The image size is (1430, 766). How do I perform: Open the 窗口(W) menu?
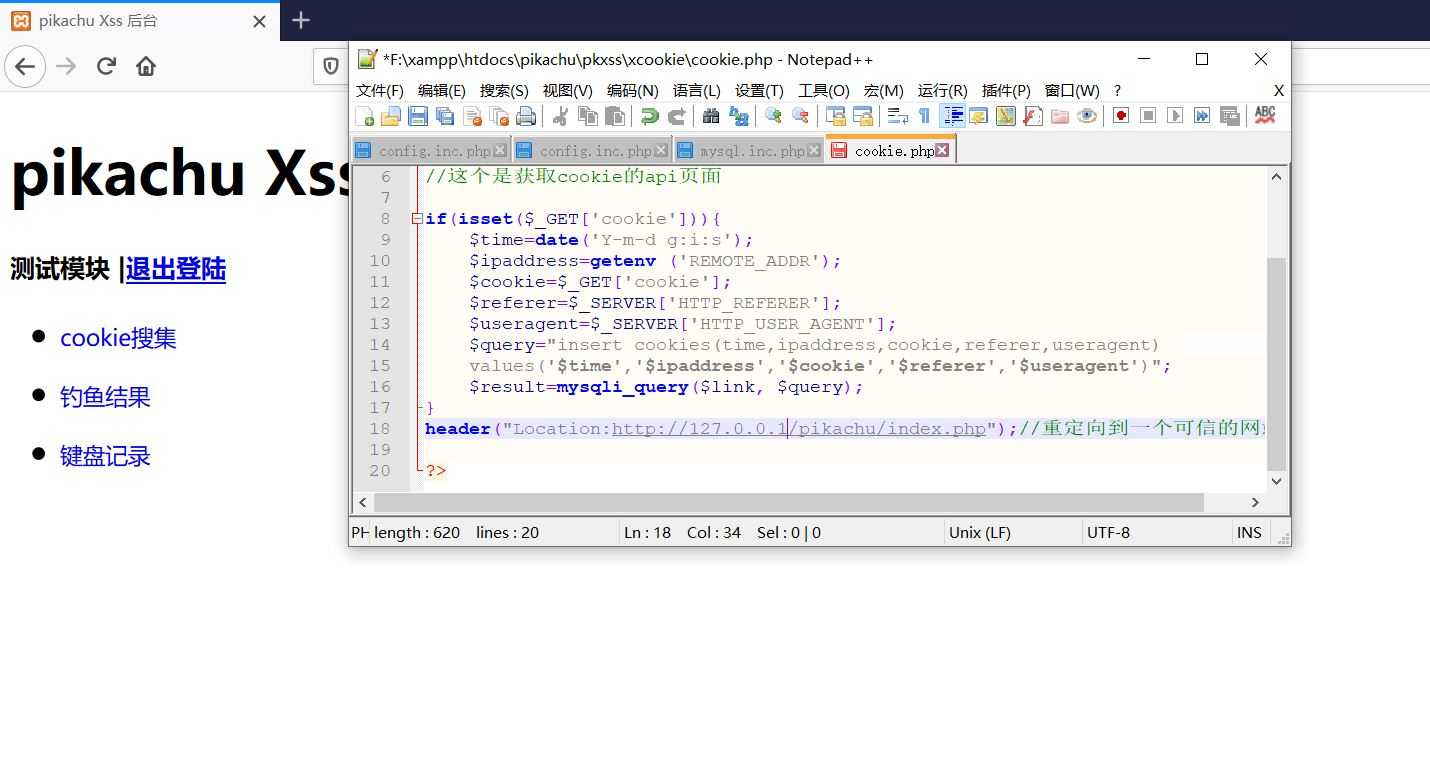click(1072, 90)
